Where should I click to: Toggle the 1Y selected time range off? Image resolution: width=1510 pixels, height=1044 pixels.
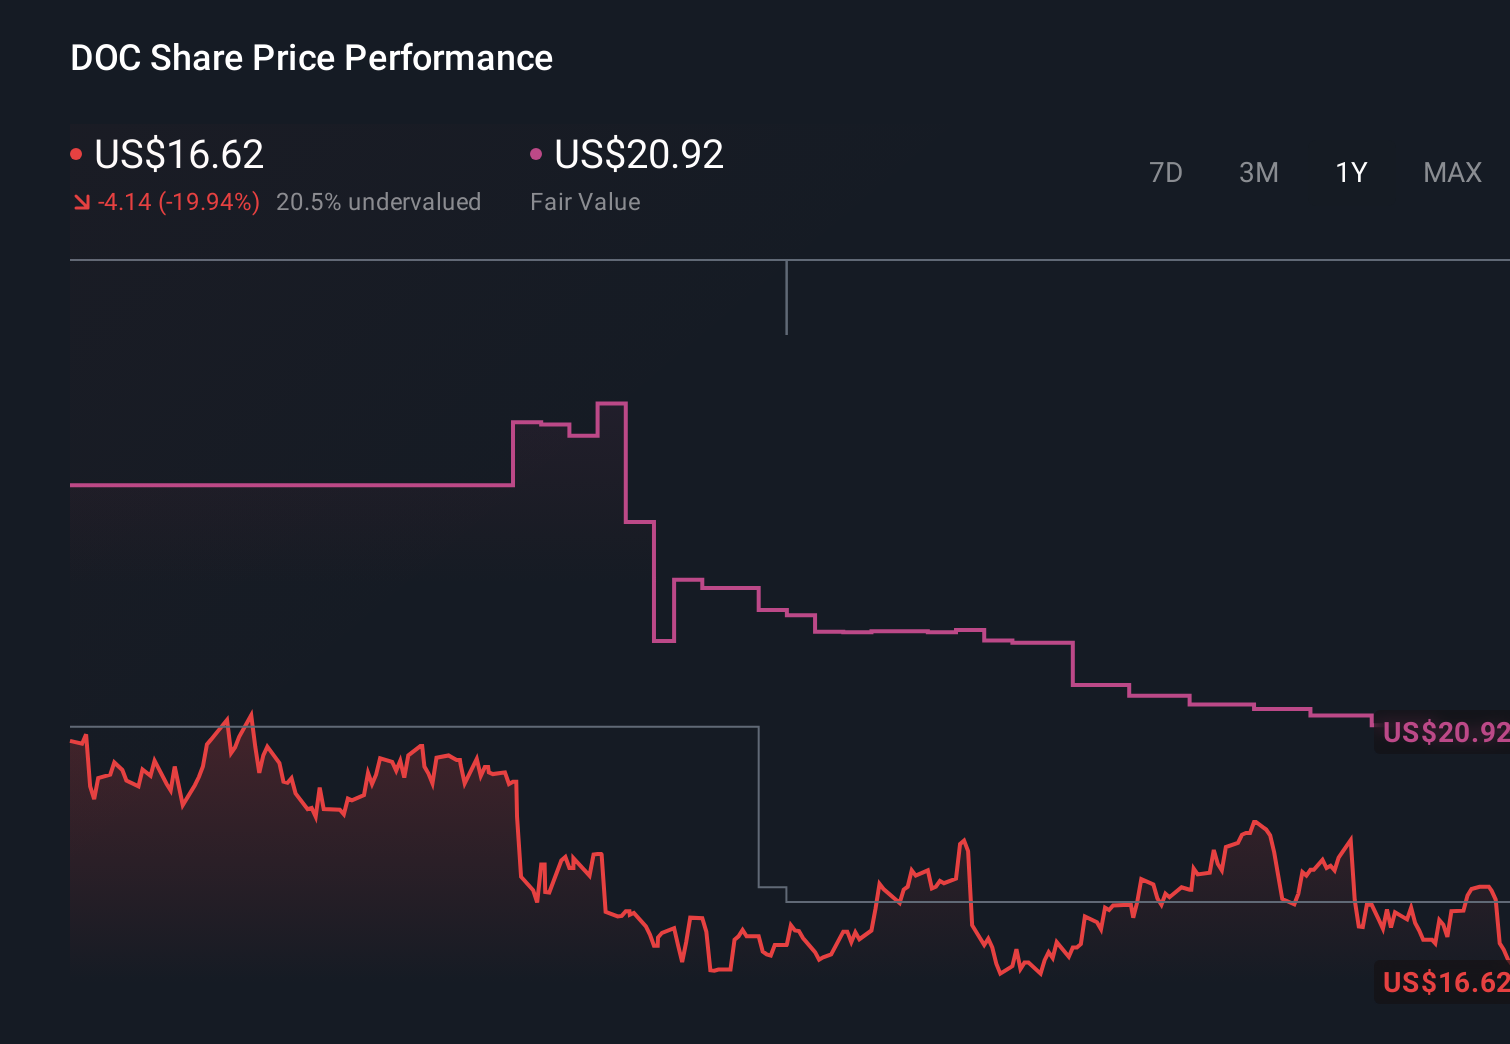pos(1350,172)
